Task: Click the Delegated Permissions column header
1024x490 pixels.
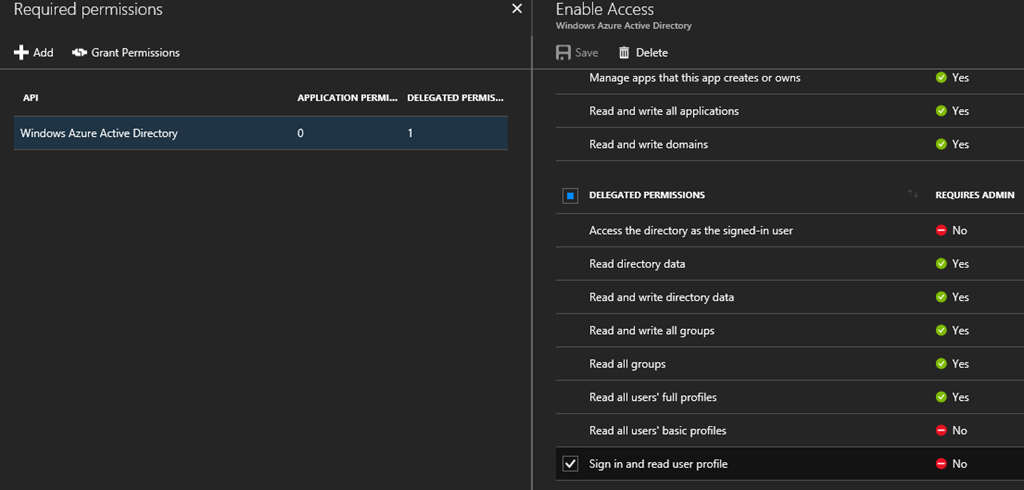Action: tap(455, 98)
